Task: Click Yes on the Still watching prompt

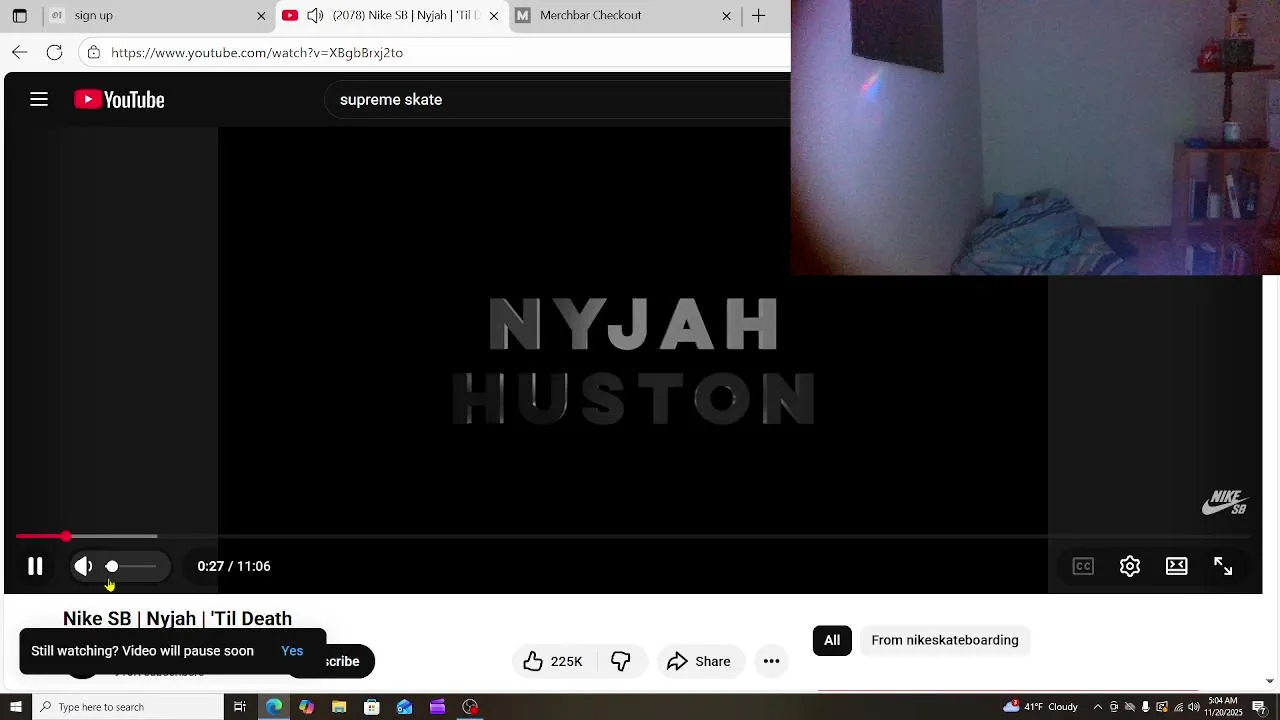Action: [x=292, y=651]
